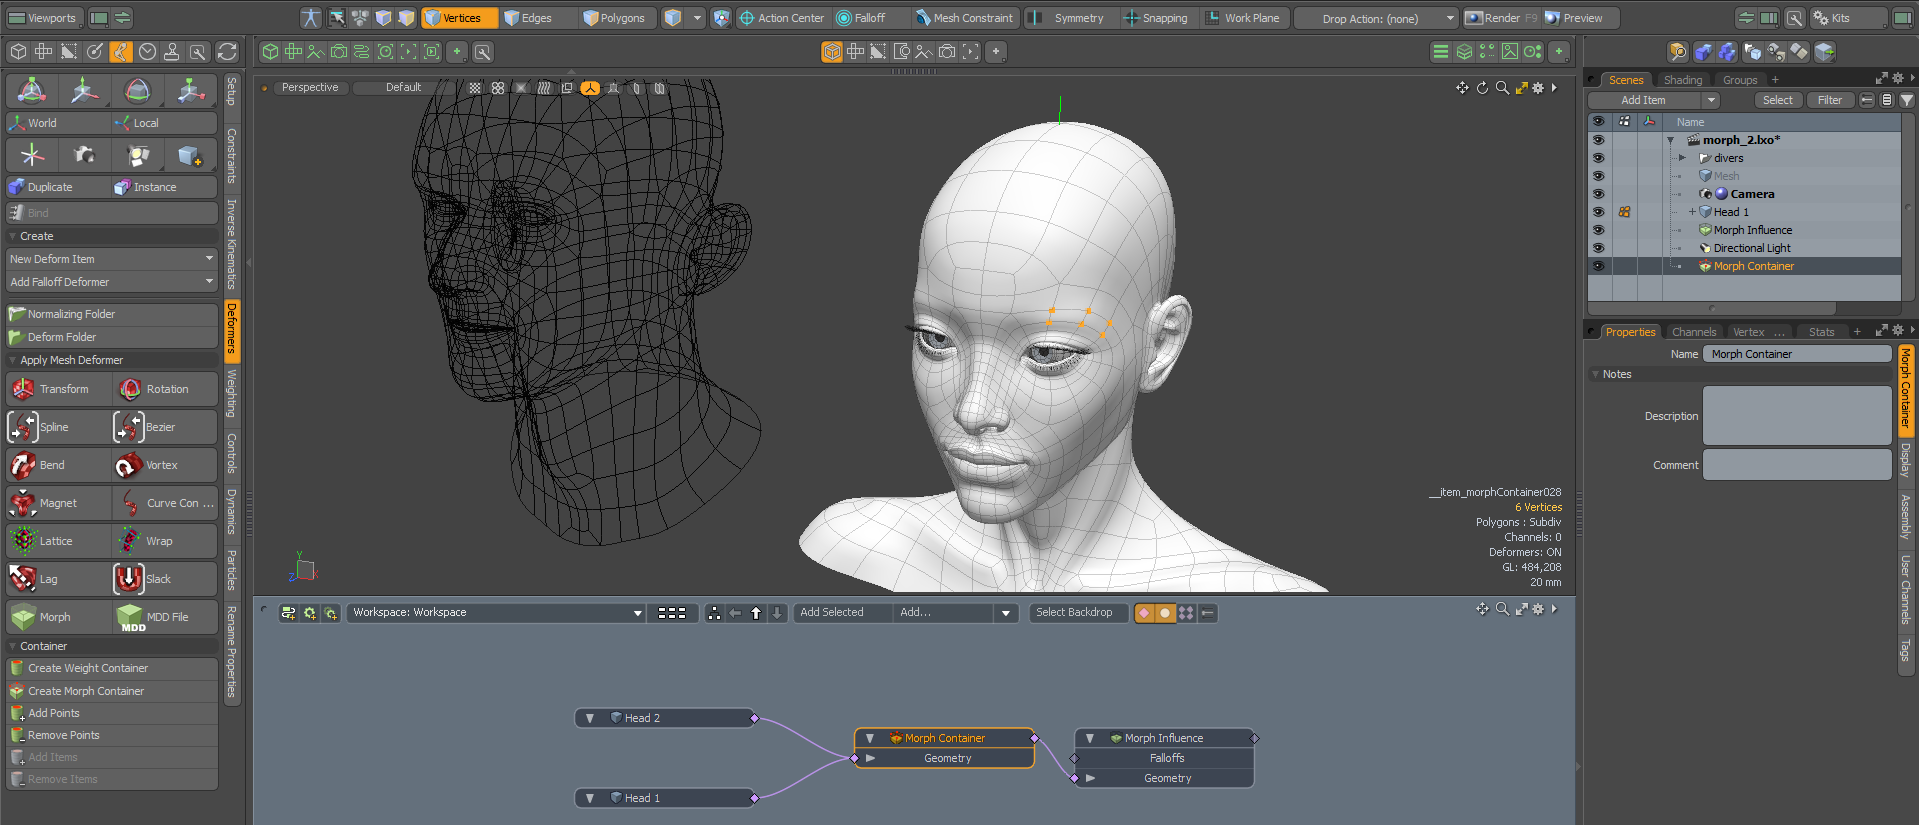
Task: Switch to the Shading tab
Action: [1682, 80]
